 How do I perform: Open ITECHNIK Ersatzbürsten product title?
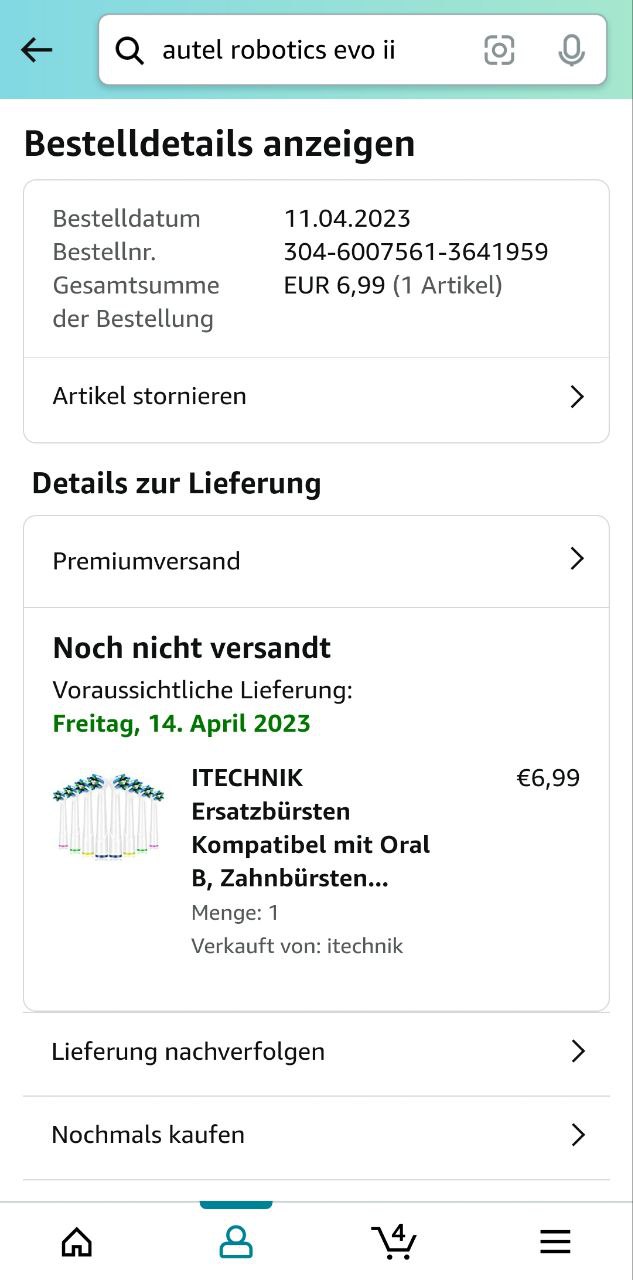[310, 828]
